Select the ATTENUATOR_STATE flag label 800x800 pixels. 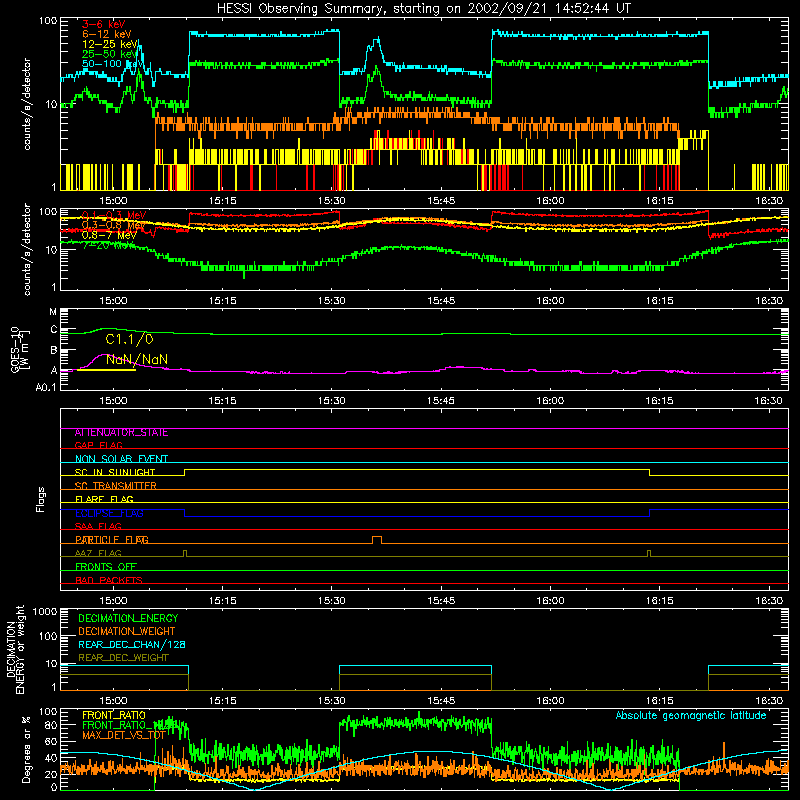[x=121, y=433]
